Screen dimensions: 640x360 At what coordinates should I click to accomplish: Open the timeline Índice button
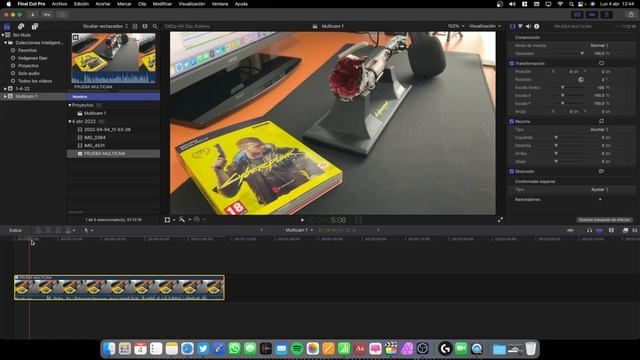pos(16,230)
